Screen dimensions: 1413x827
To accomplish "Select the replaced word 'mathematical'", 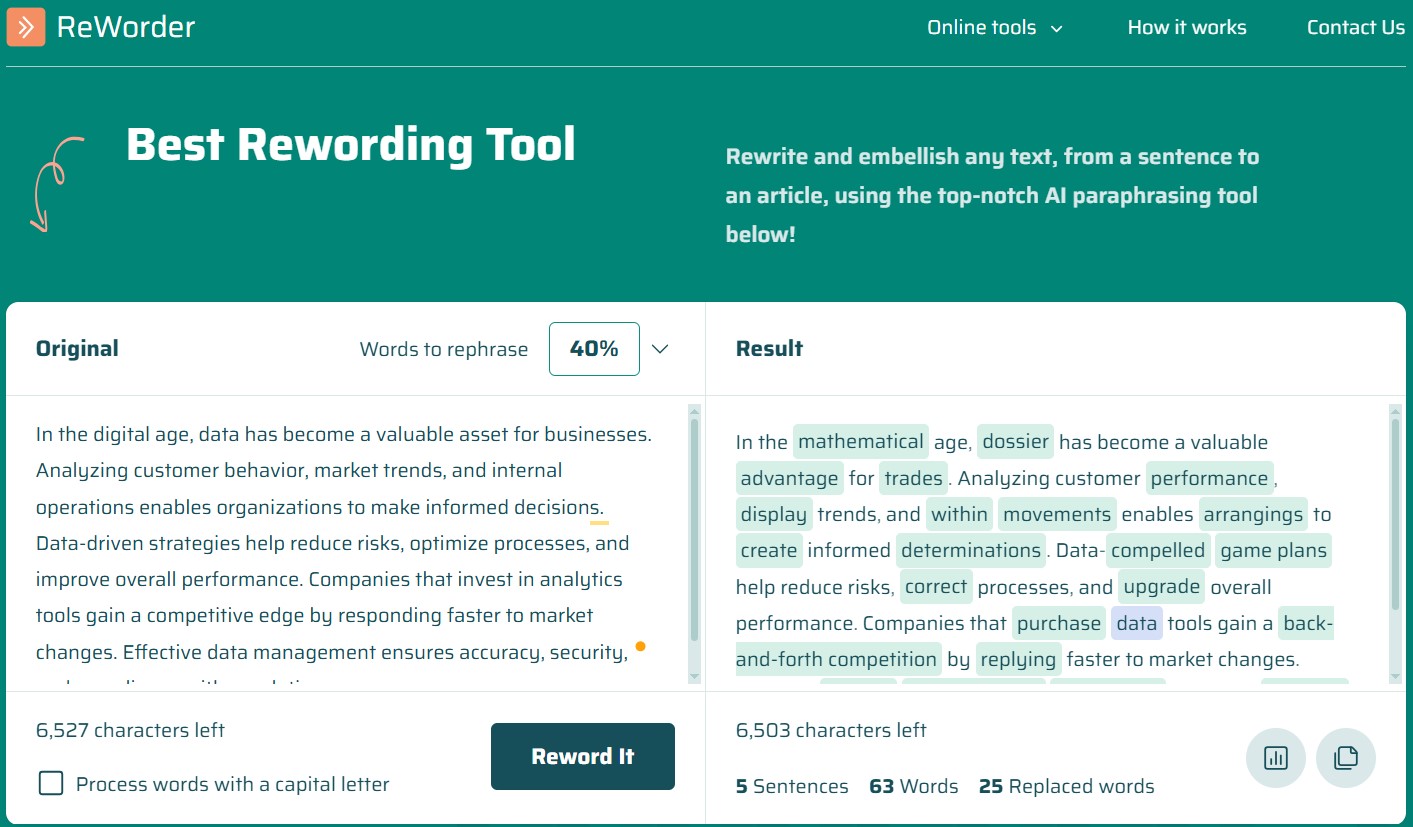I will [x=861, y=441].
